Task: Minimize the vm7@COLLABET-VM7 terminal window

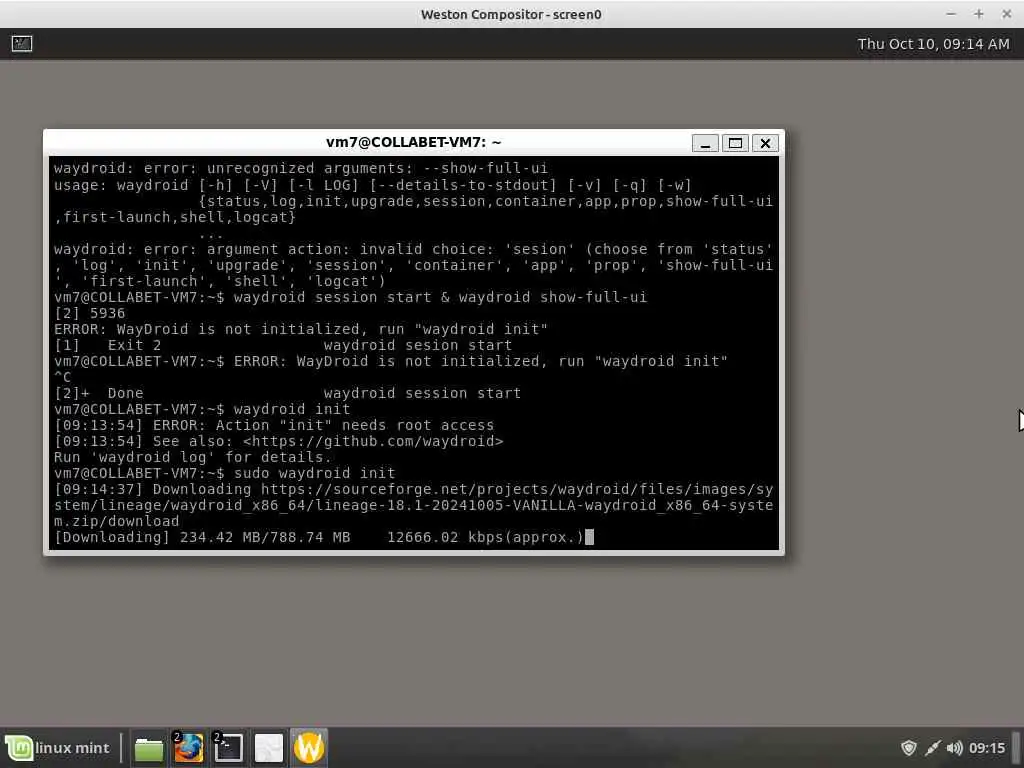Action: click(705, 143)
